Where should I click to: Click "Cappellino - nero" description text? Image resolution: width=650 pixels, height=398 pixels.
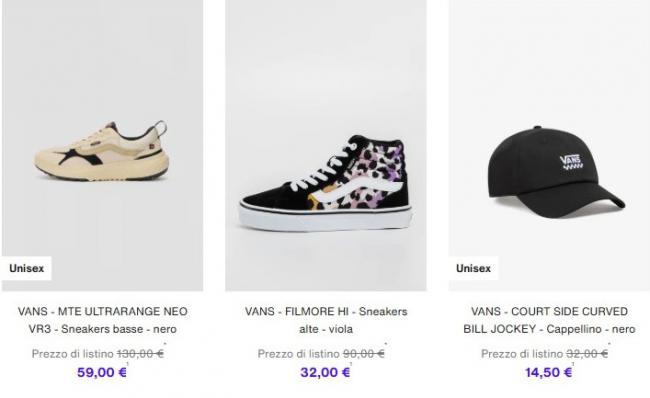[x=591, y=329]
